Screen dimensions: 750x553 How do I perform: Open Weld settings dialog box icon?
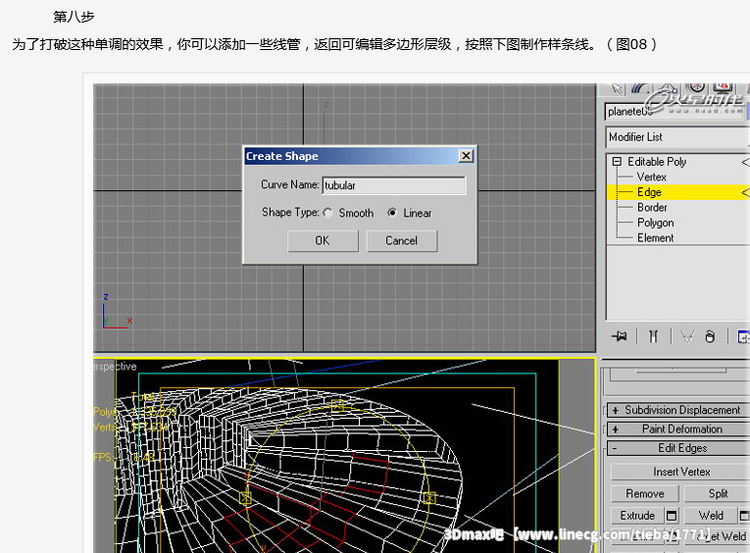tap(744, 516)
